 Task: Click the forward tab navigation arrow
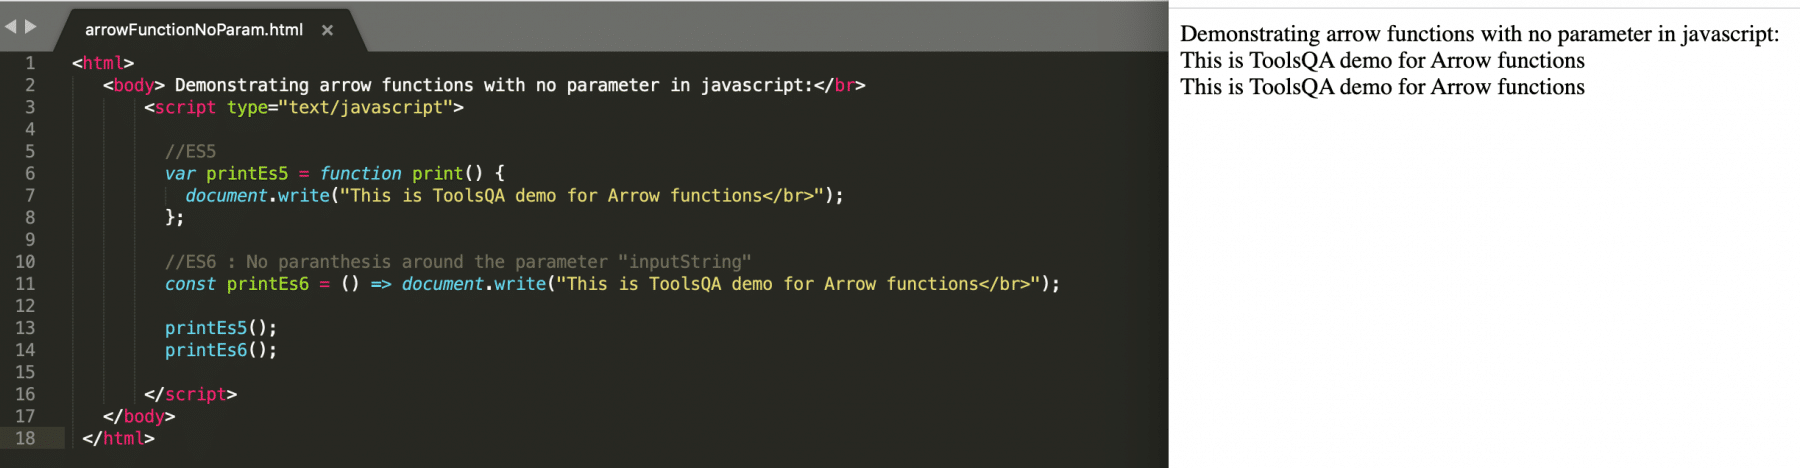(x=31, y=26)
